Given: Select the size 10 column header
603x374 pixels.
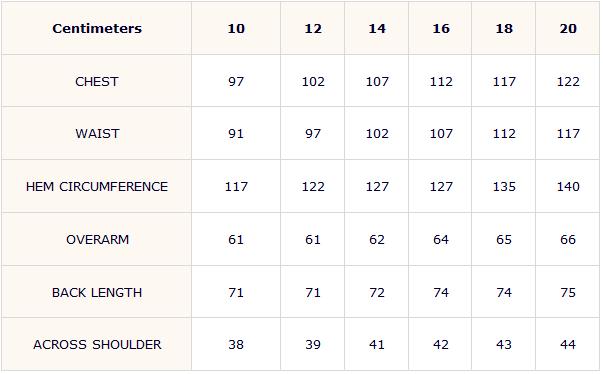Looking at the screenshot, I should click(236, 28).
